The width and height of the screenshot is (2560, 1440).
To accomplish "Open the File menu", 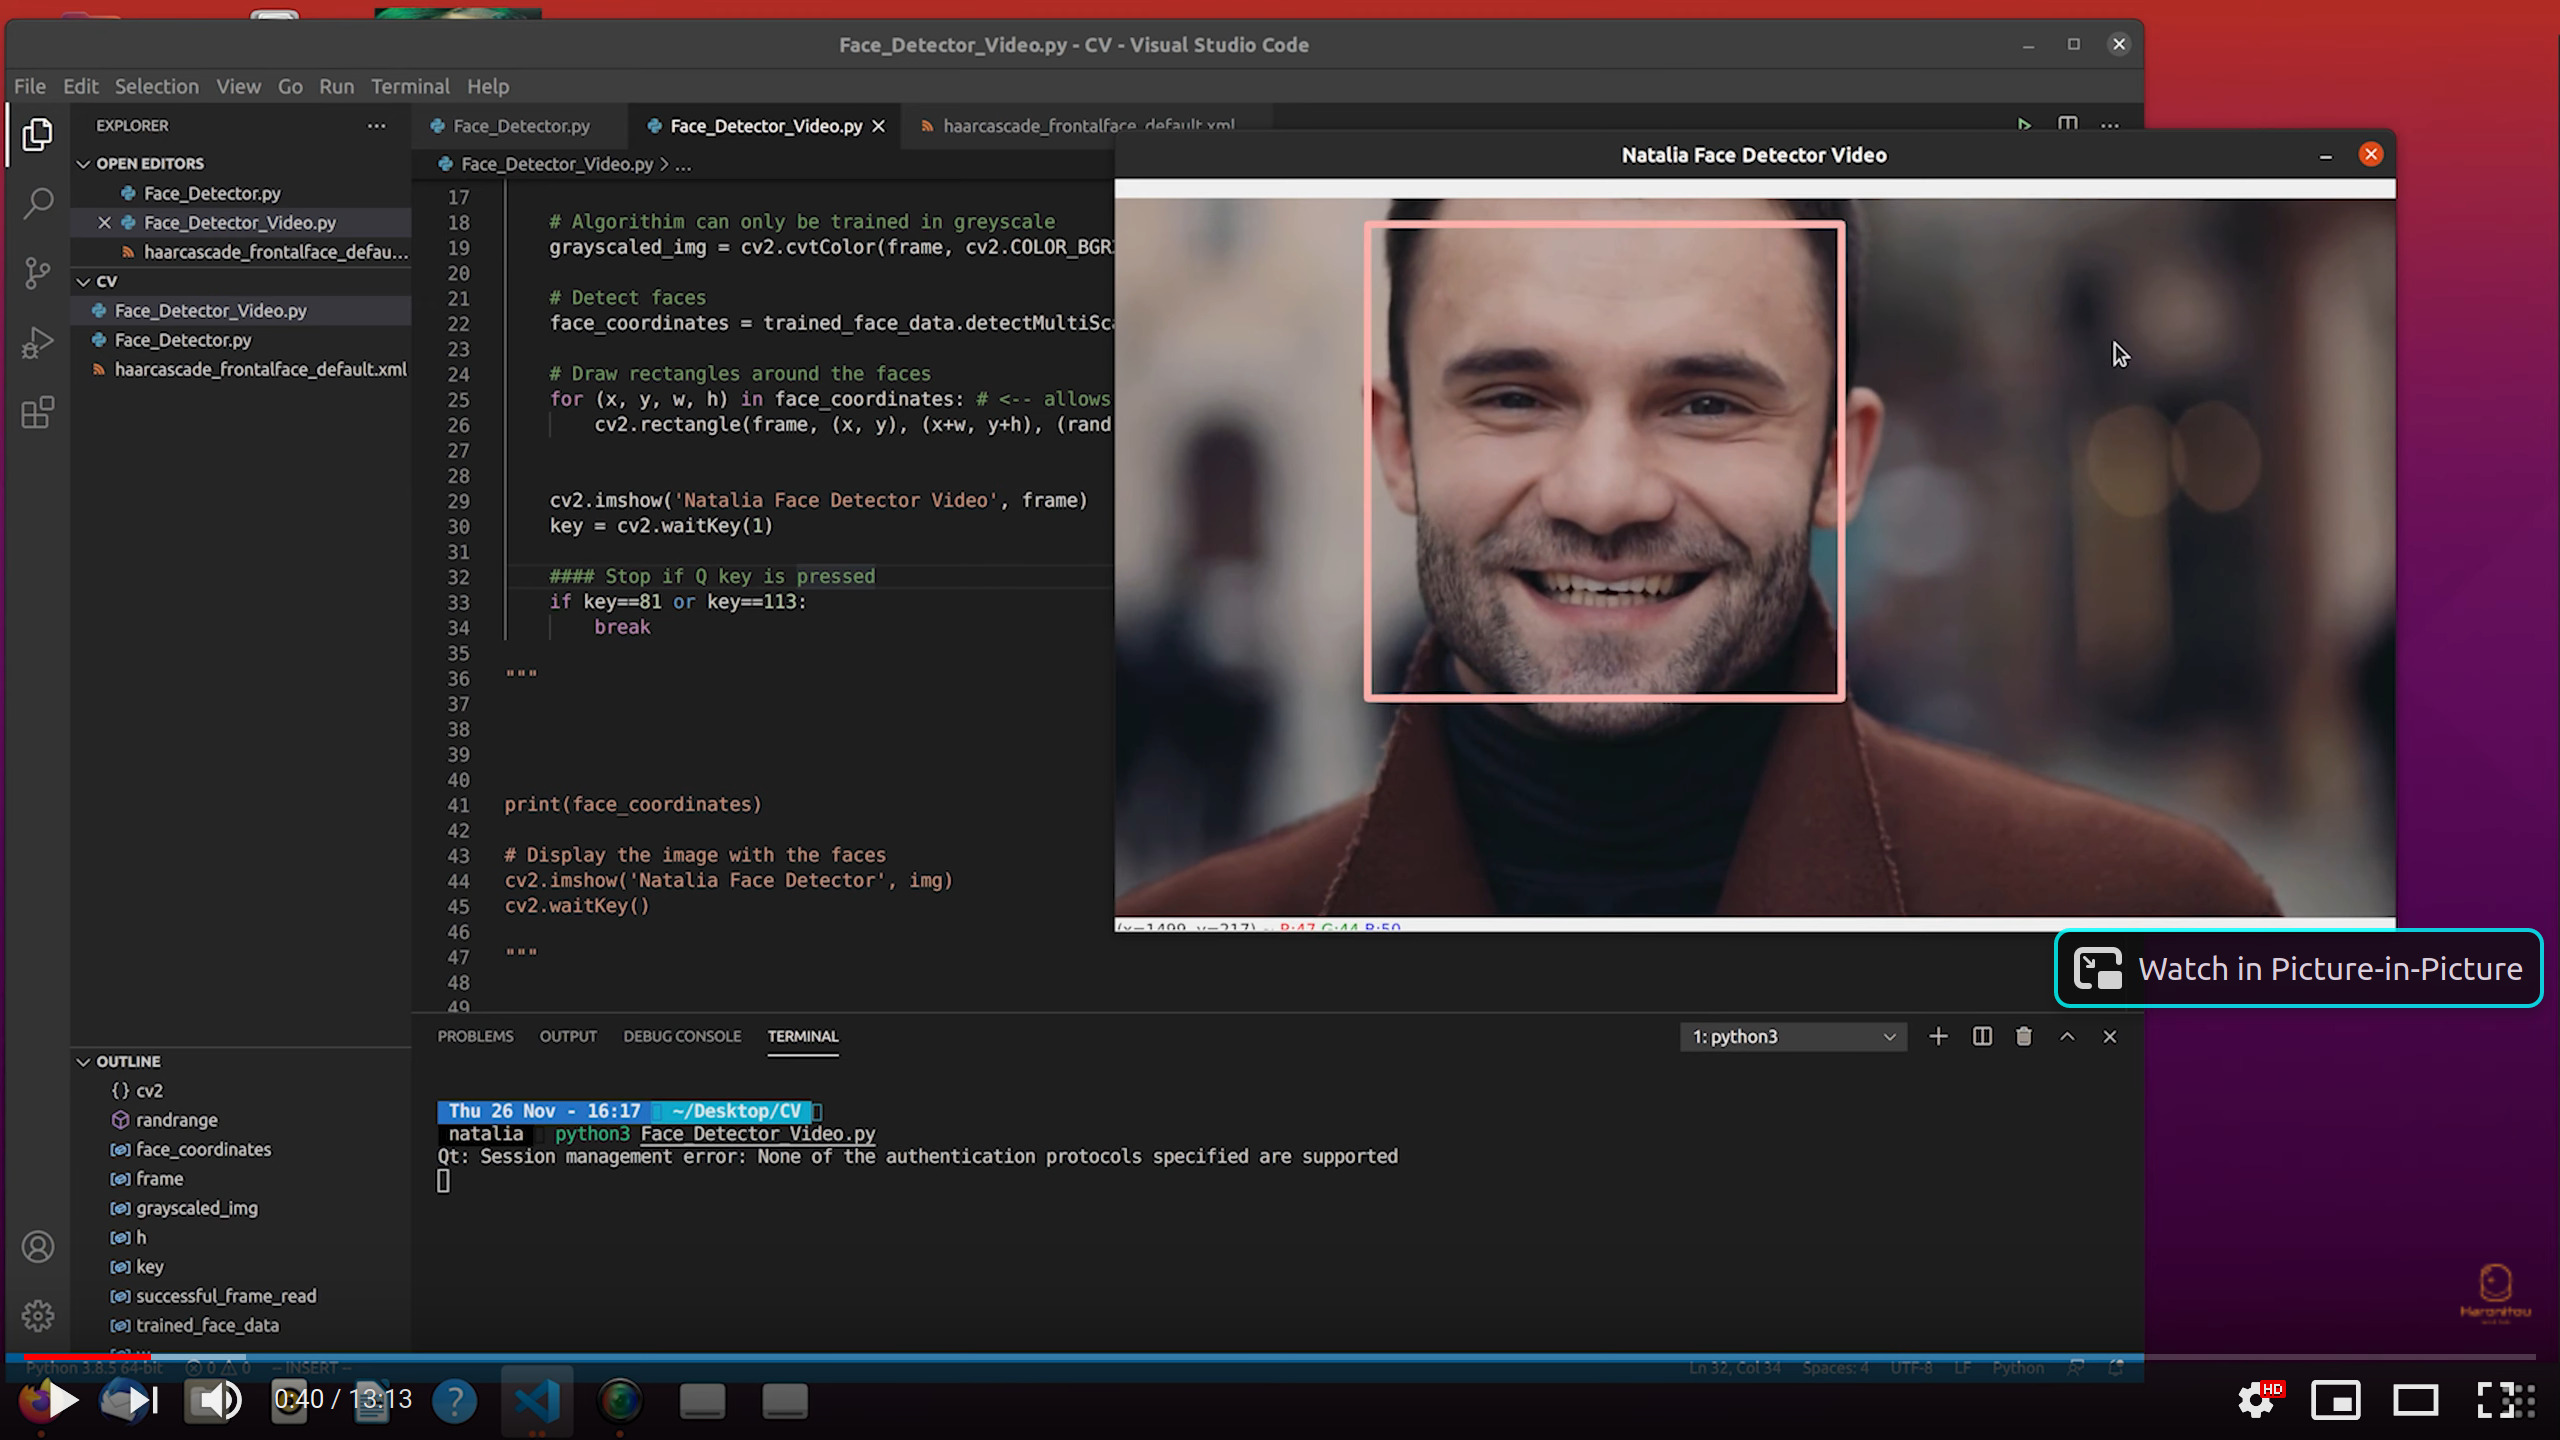I will [30, 87].
